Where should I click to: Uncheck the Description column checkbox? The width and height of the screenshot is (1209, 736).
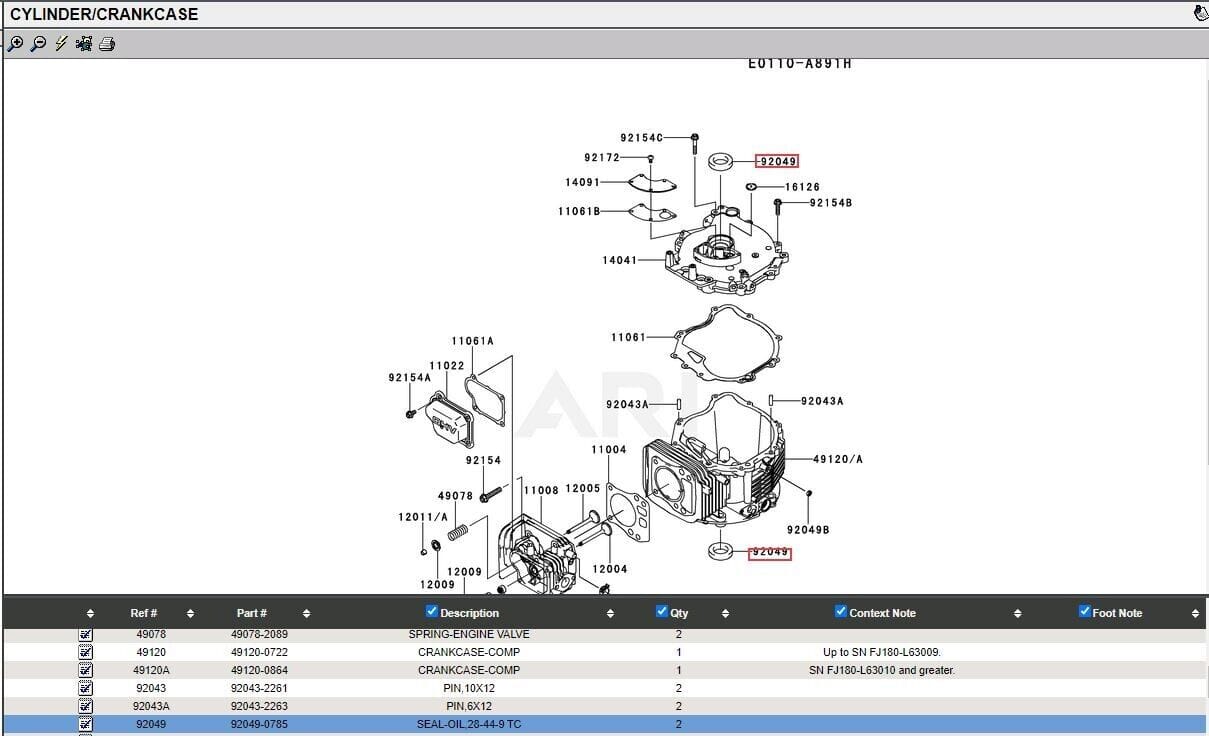(x=432, y=612)
